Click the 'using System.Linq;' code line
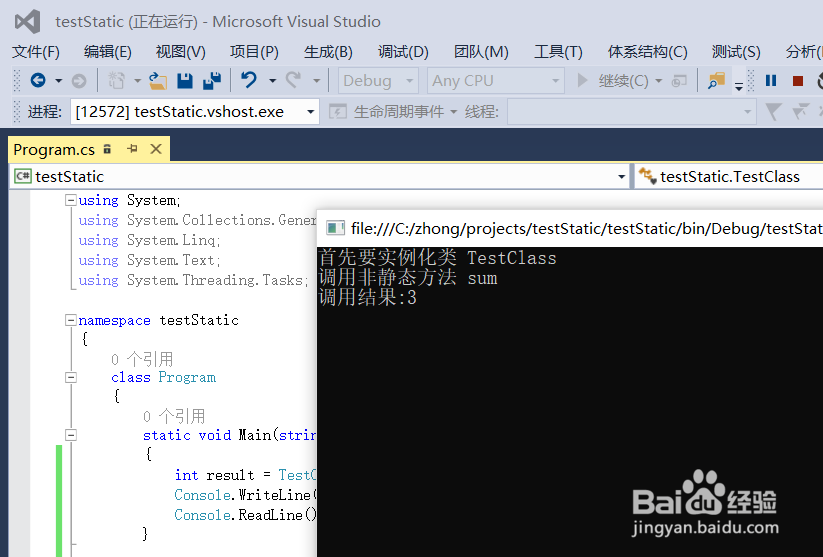Image resolution: width=823 pixels, height=557 pixels. (x=150, y=240)
